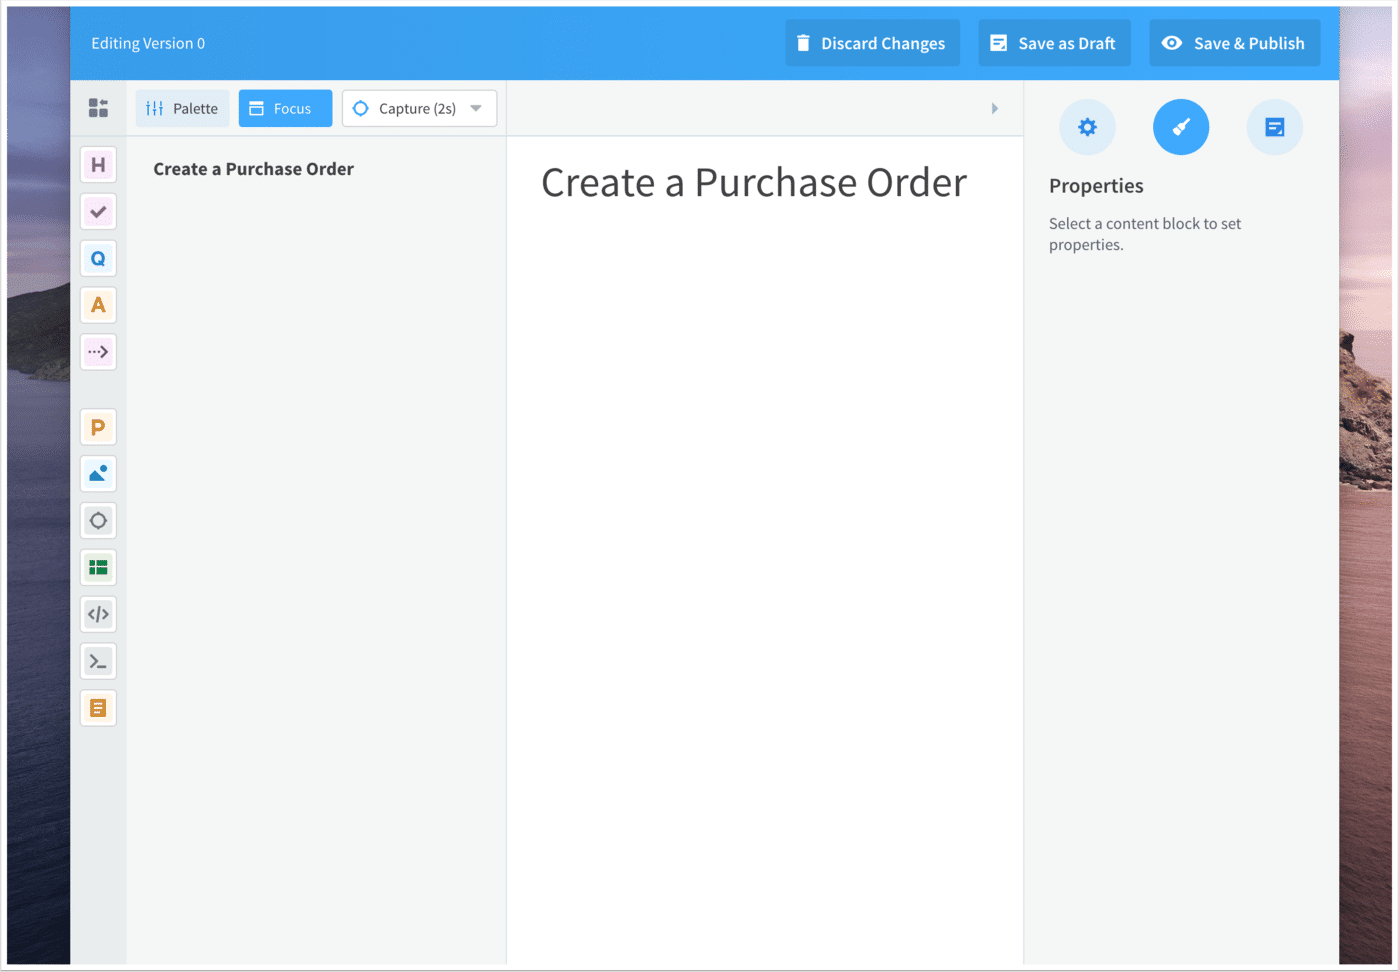Select the Checkmark block tool
Screen dimensions: 1399x972
(x=98, y=212)
